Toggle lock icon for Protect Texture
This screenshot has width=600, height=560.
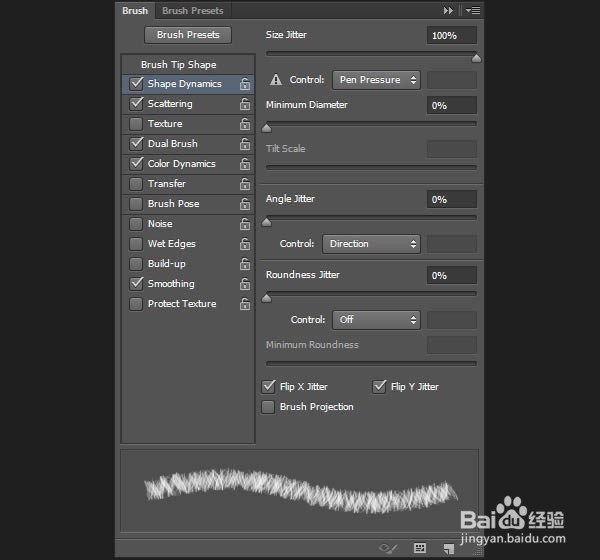pyautogui.click(x=245, y=304)
